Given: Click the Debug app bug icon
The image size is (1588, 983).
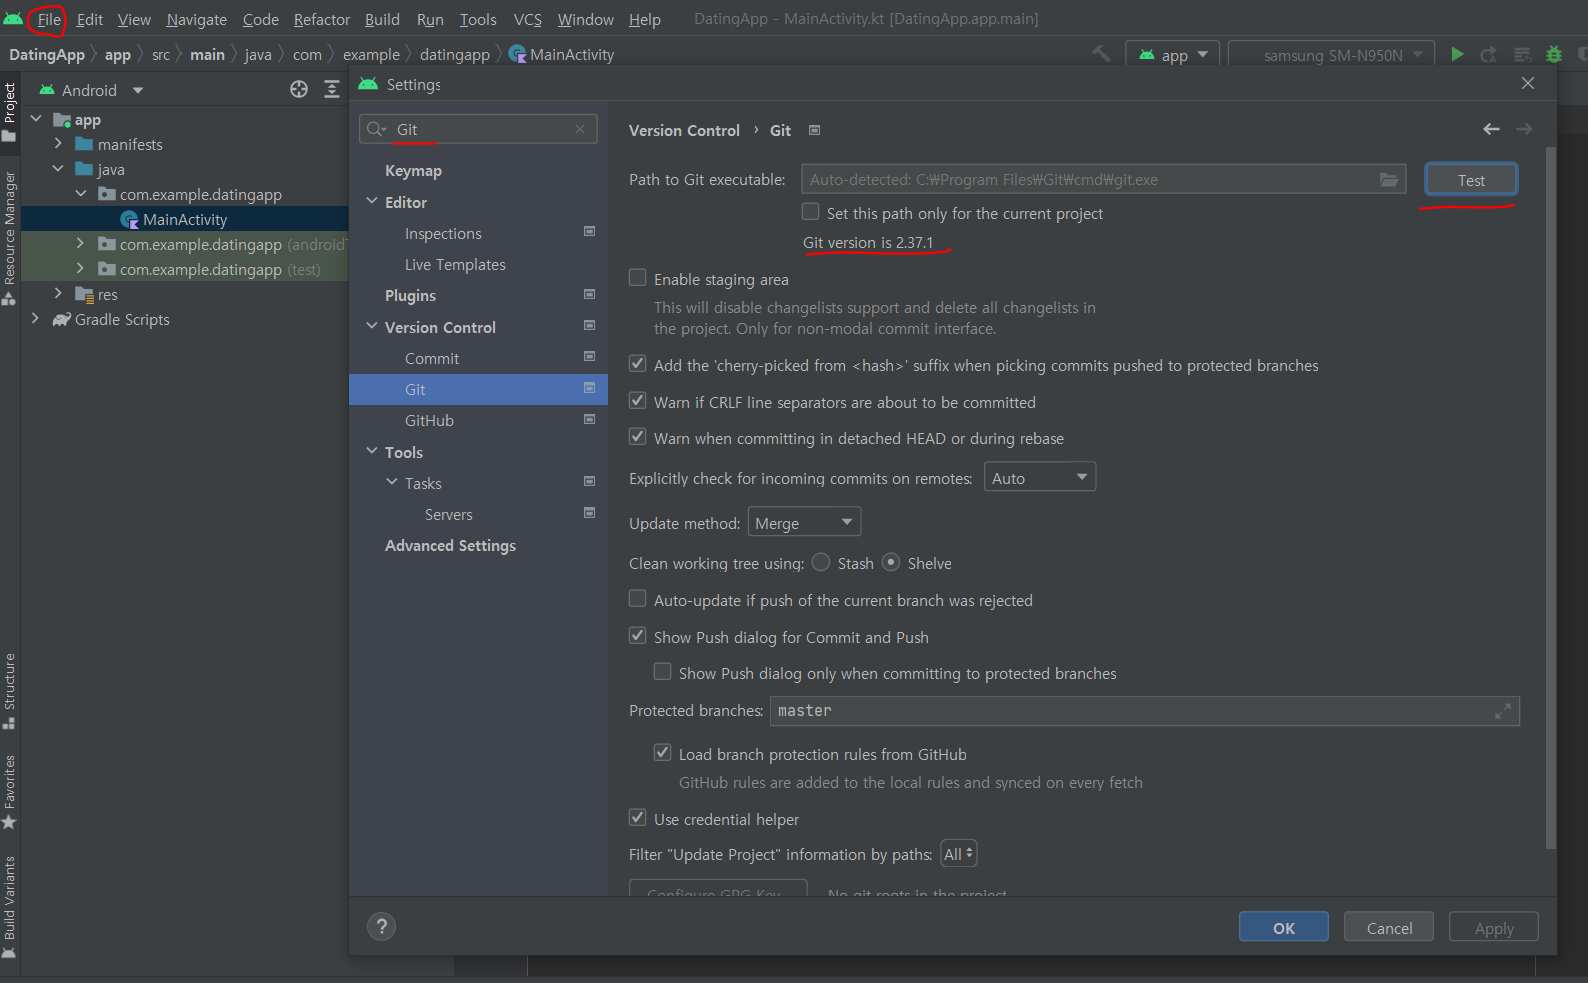Looking at the screenshot, I should tap(1554, 54).
